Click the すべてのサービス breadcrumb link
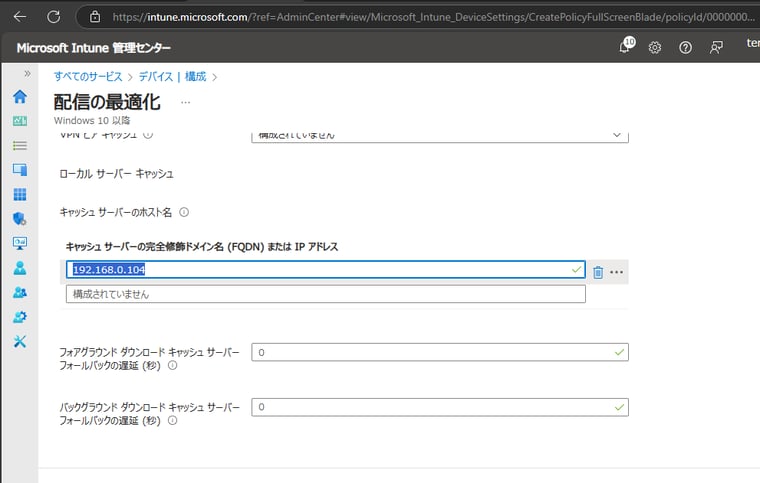 pos(88,77)
